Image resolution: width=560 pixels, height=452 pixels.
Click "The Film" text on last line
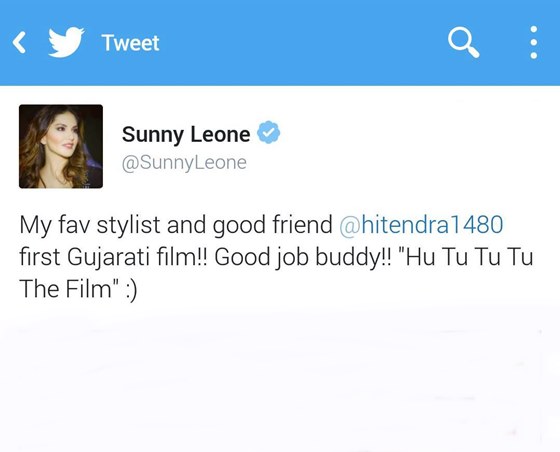pyautogui.click(x=66, y=288)
